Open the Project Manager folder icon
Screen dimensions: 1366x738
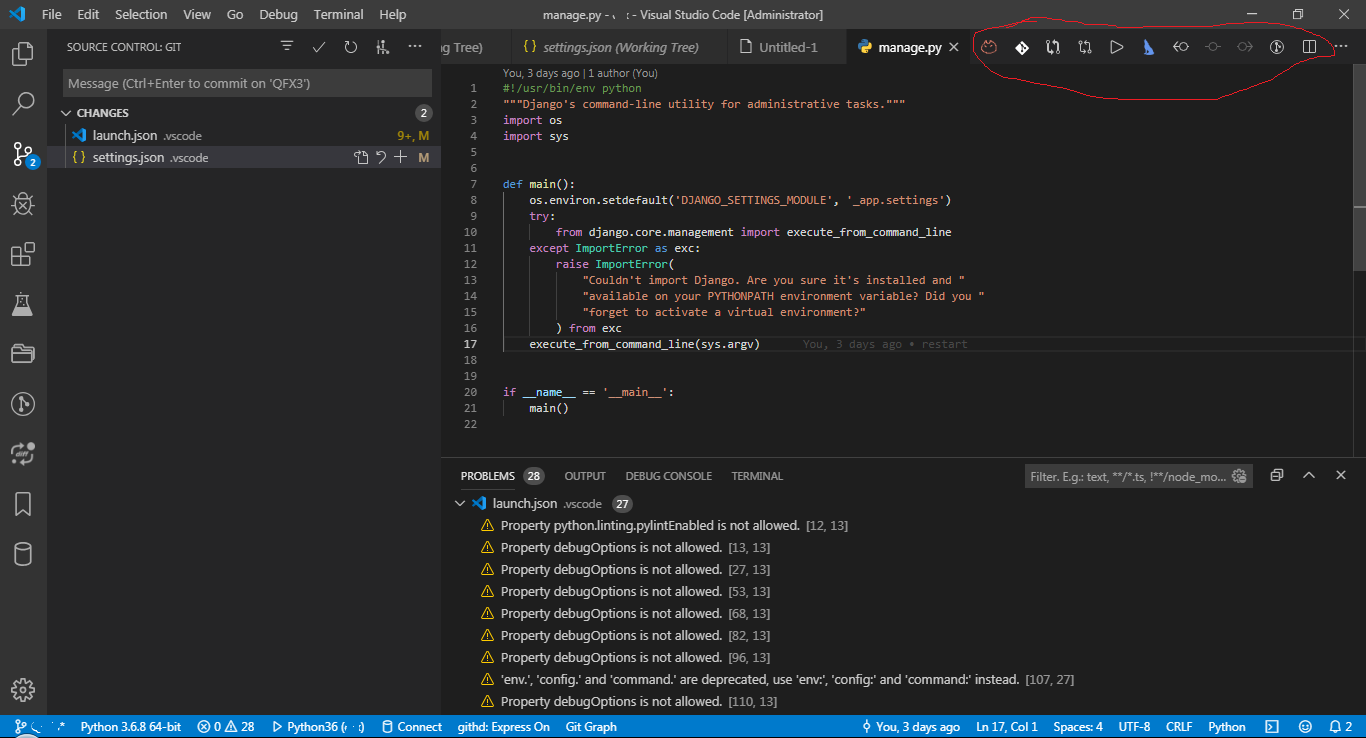[x=23, y=353]
